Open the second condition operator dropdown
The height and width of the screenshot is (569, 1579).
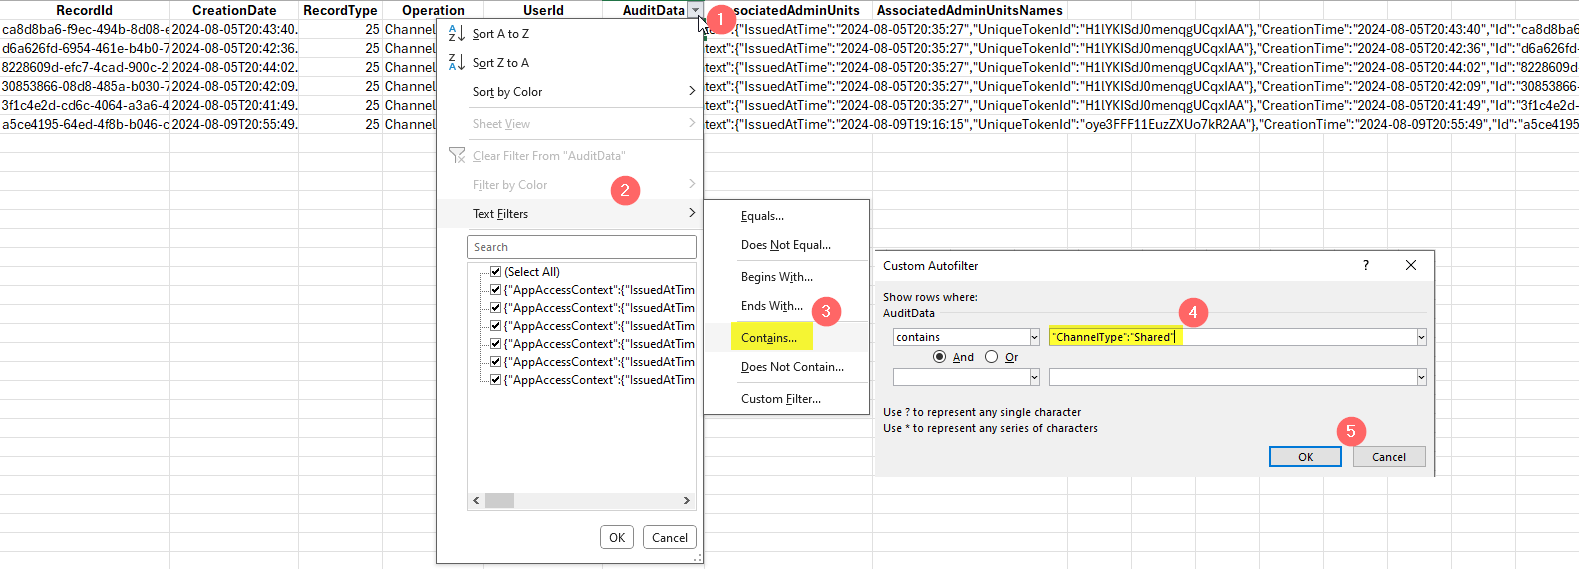click(x=1034, y=377)
